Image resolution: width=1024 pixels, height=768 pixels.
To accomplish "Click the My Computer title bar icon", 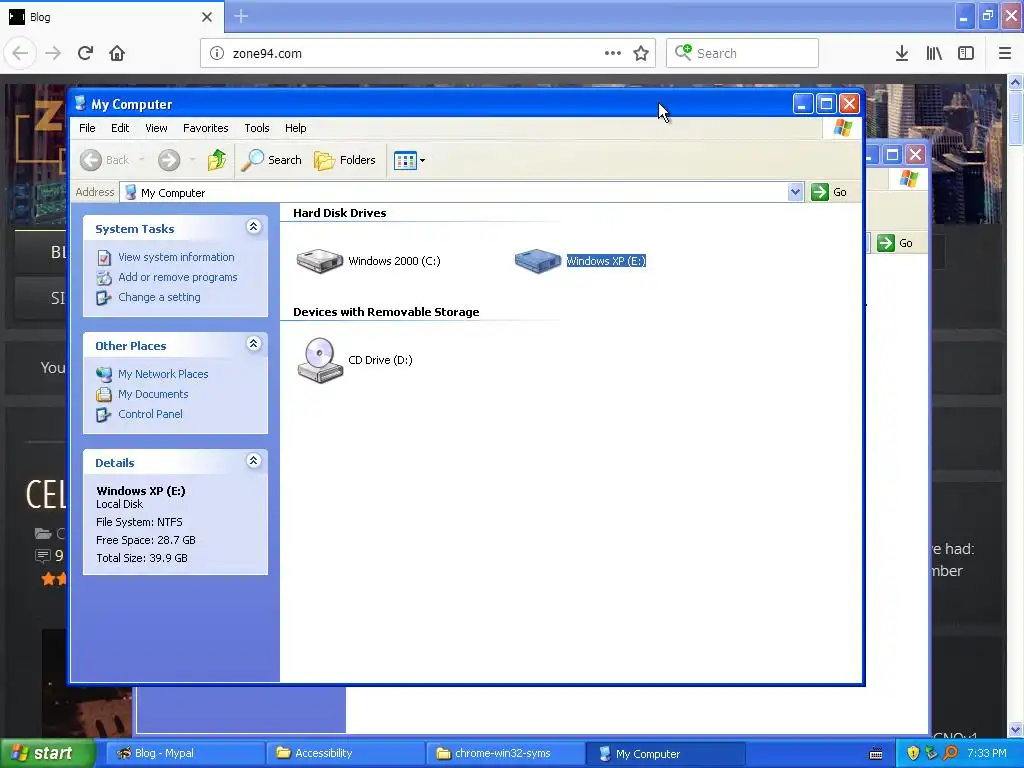I will click(x=80, y=103).
